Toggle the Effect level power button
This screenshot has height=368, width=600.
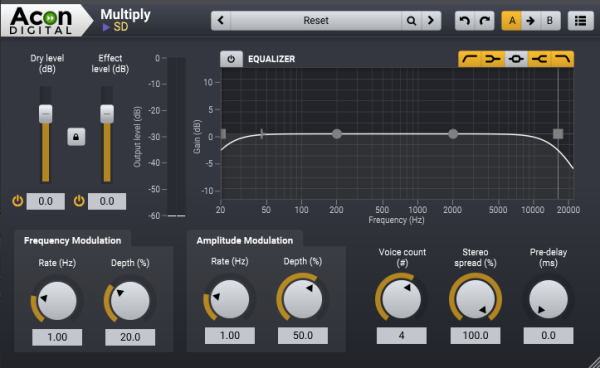[79, 200]
